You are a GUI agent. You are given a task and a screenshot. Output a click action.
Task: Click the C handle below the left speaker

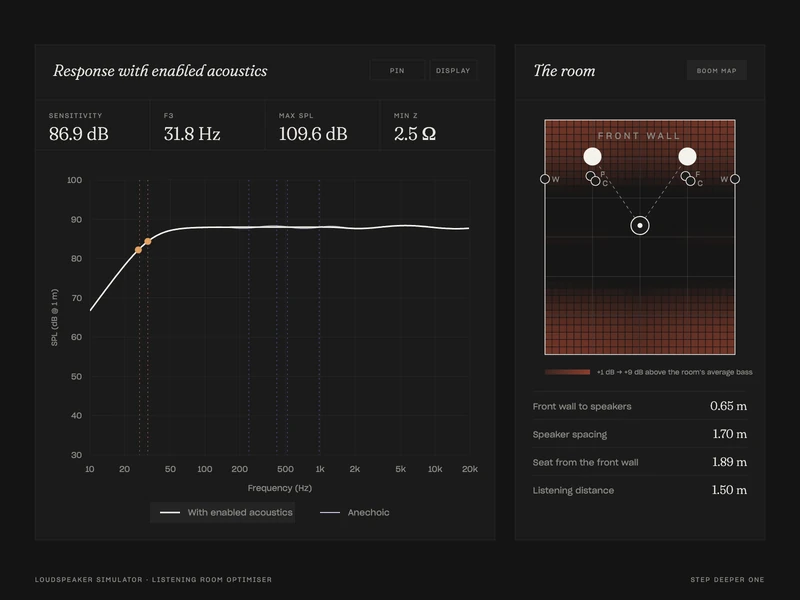coord(595,181)
